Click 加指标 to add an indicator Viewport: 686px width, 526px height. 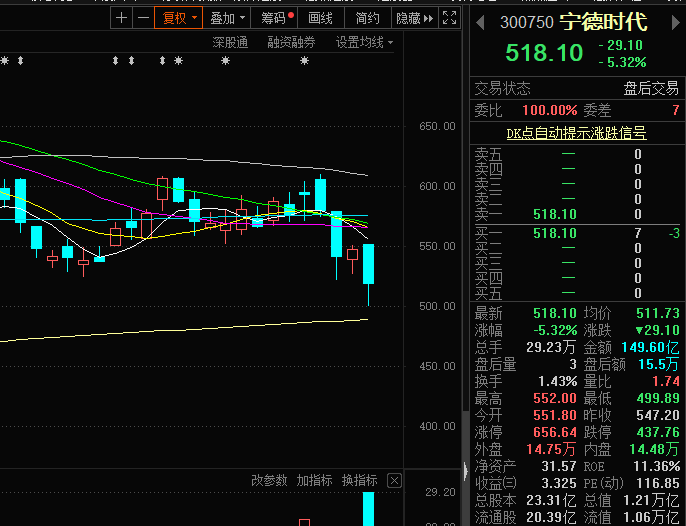314,480
